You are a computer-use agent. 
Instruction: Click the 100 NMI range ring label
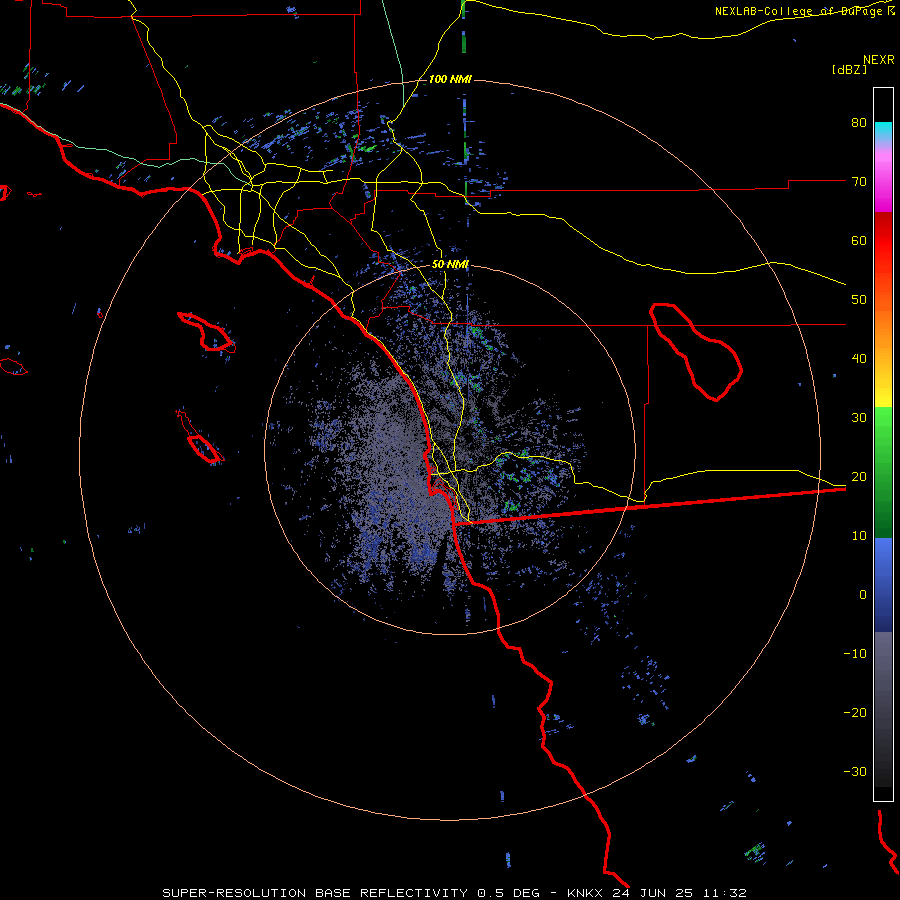coord(450,79)
